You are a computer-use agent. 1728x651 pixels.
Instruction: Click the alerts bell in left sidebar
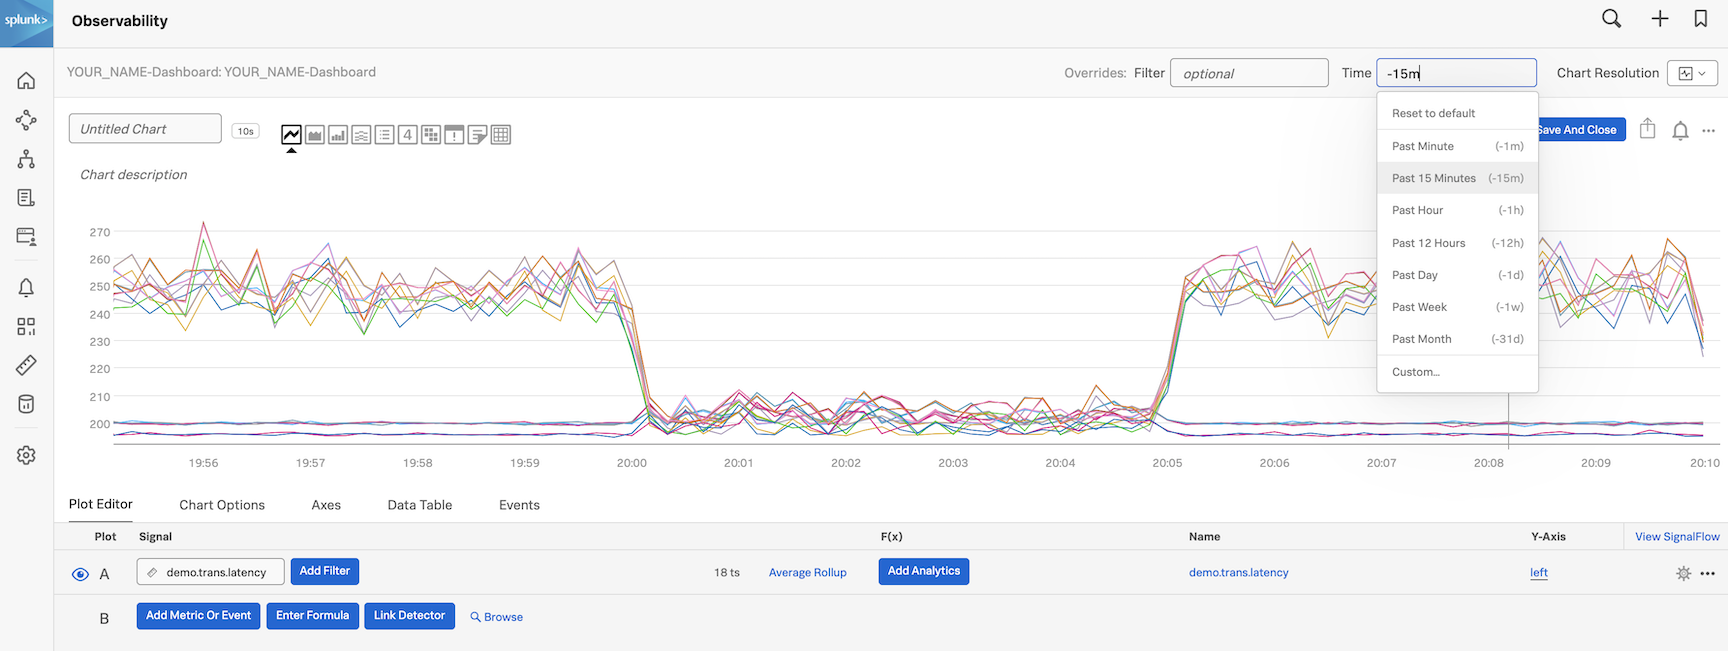coord(26,288)
